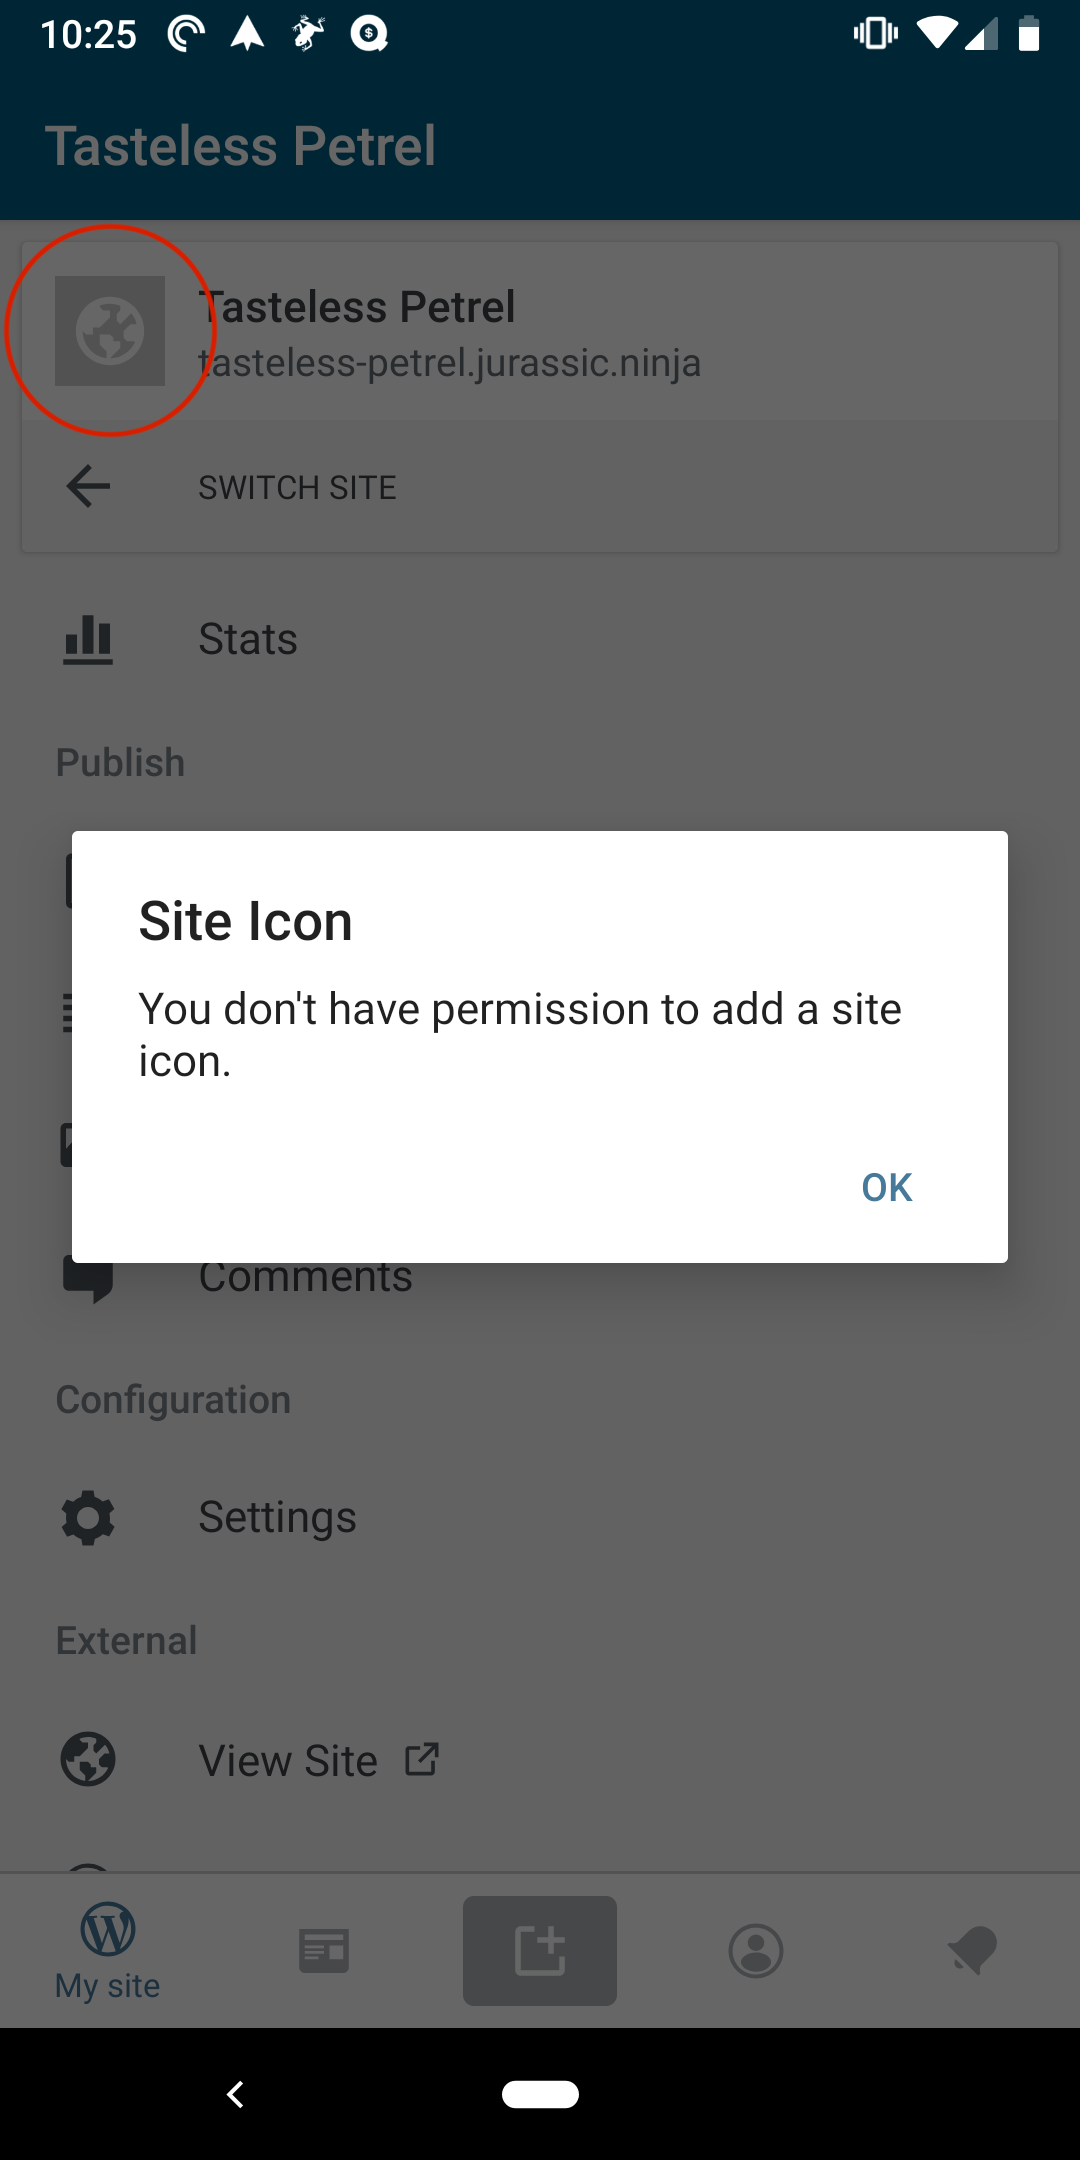Select the Reader icon in bottom navigation
1080x2160 pixels.
323,1948
